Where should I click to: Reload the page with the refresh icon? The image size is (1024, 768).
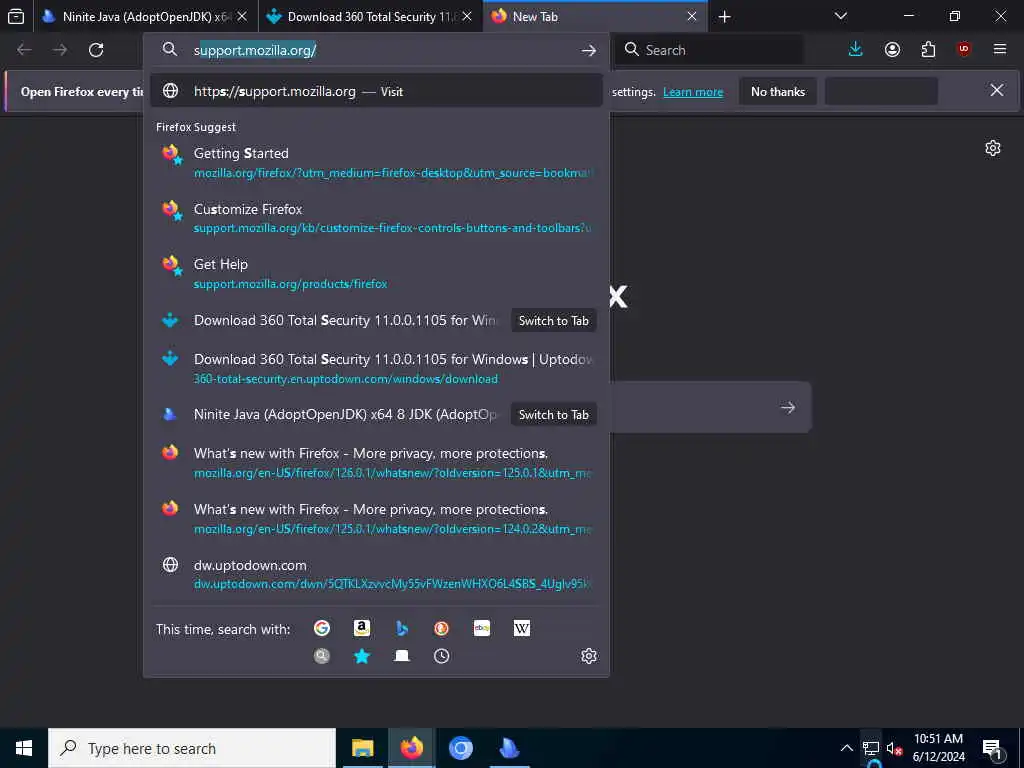[x=96, y=50]
